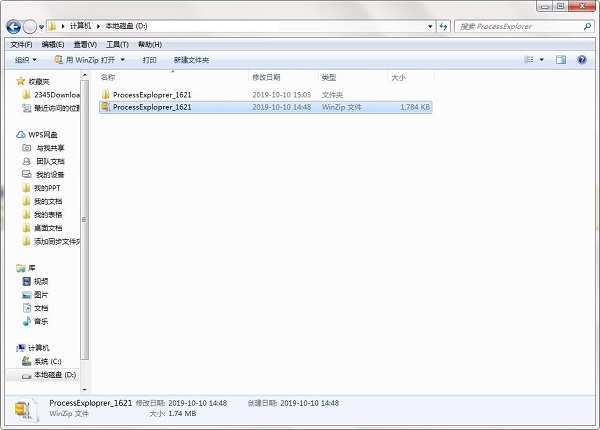Select 系统 (C:) drive

tap(47, 361)
